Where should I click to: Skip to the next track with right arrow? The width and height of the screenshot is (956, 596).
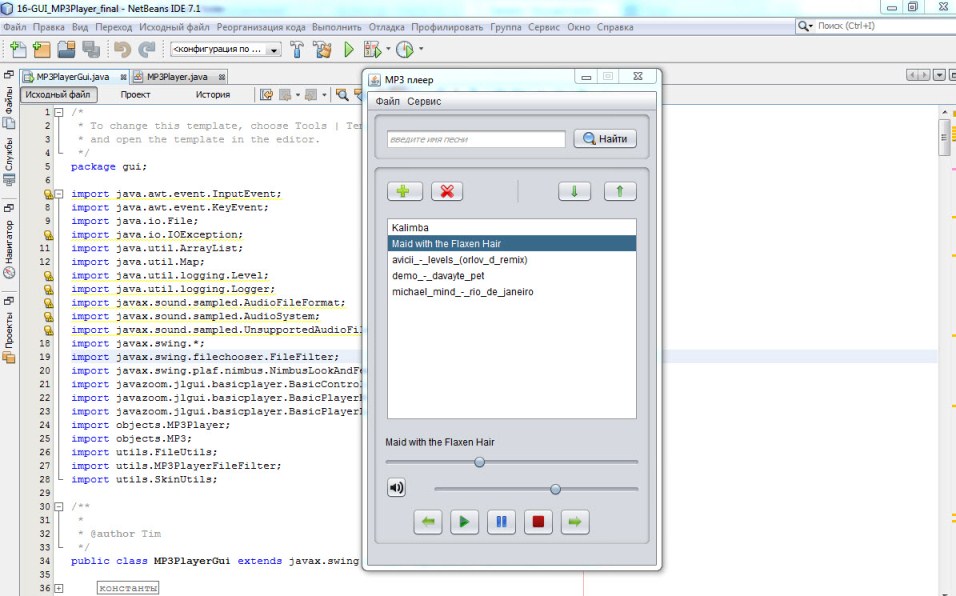click(574, 521)
